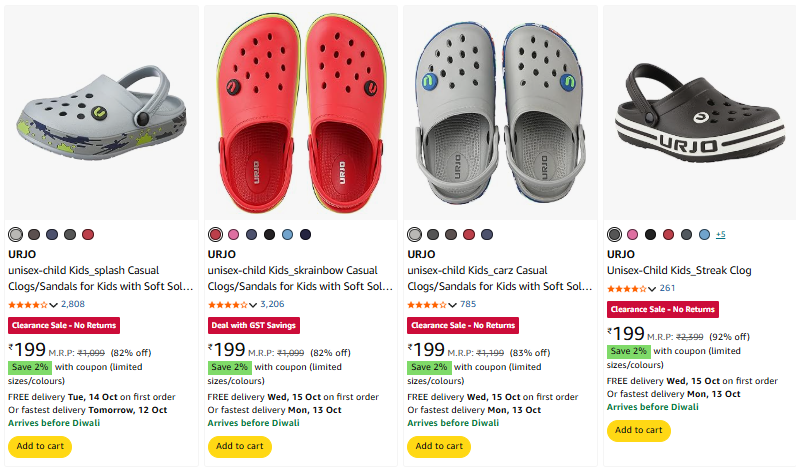The height and width of the screenshot is (469, 796).
Task: Open Kids_skrainbow Casual Clogs product title
Action: 300,278
